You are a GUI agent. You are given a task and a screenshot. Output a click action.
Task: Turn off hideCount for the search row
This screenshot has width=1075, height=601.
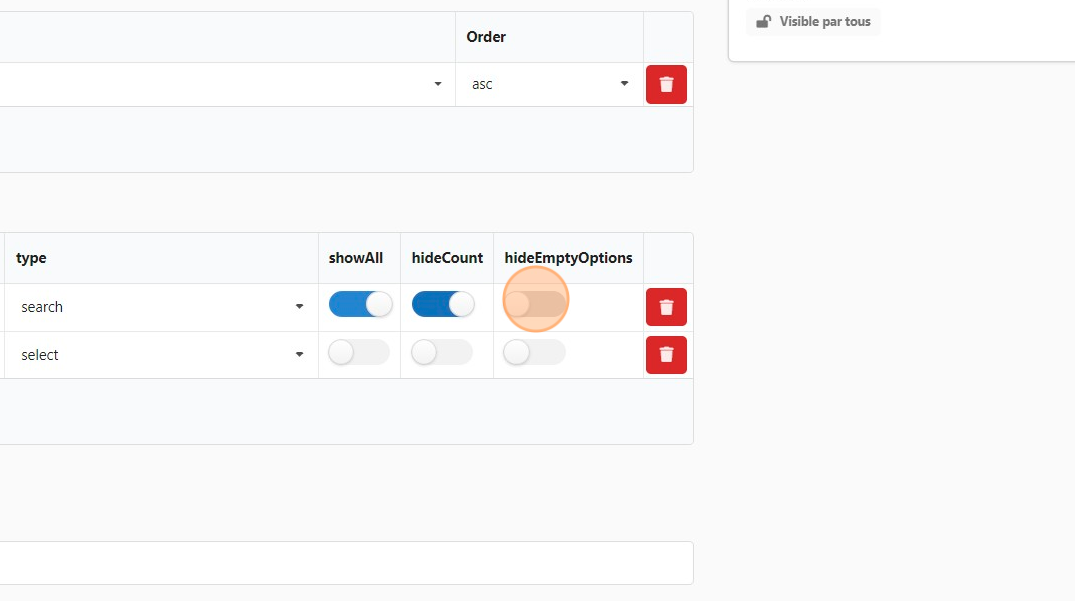tap(443, 305)
